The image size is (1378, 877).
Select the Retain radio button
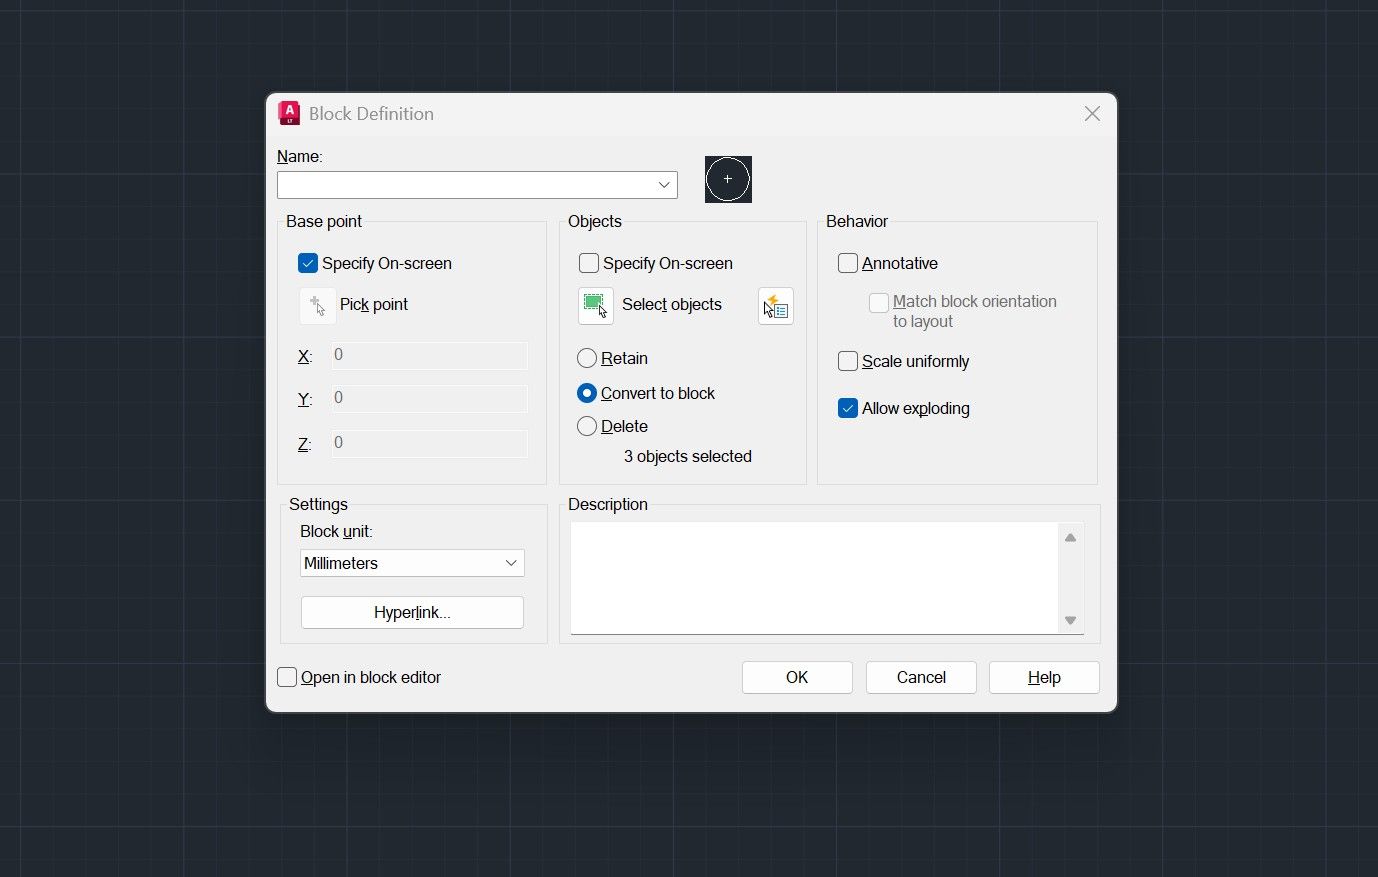[x=587, y=358]
